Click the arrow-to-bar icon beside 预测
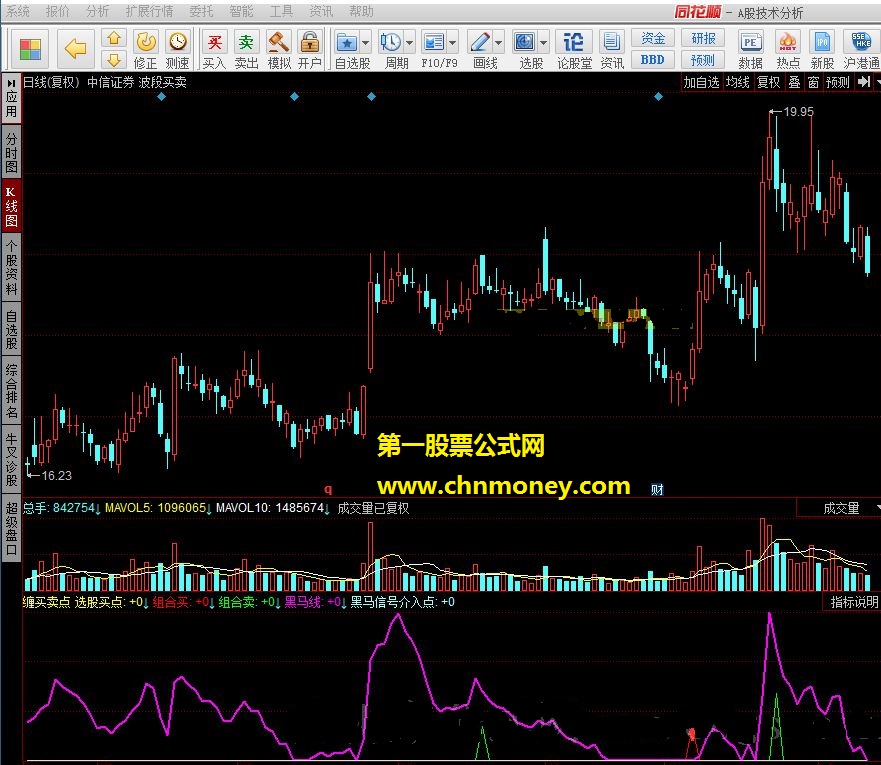The height and width of the screenshot is (765, 881). pos(864,82)
